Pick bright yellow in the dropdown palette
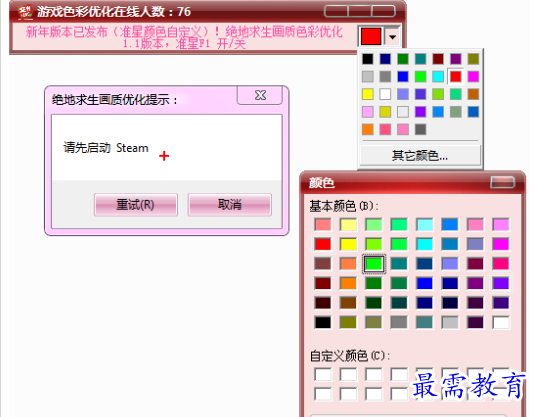 click(x=367, y=94)
